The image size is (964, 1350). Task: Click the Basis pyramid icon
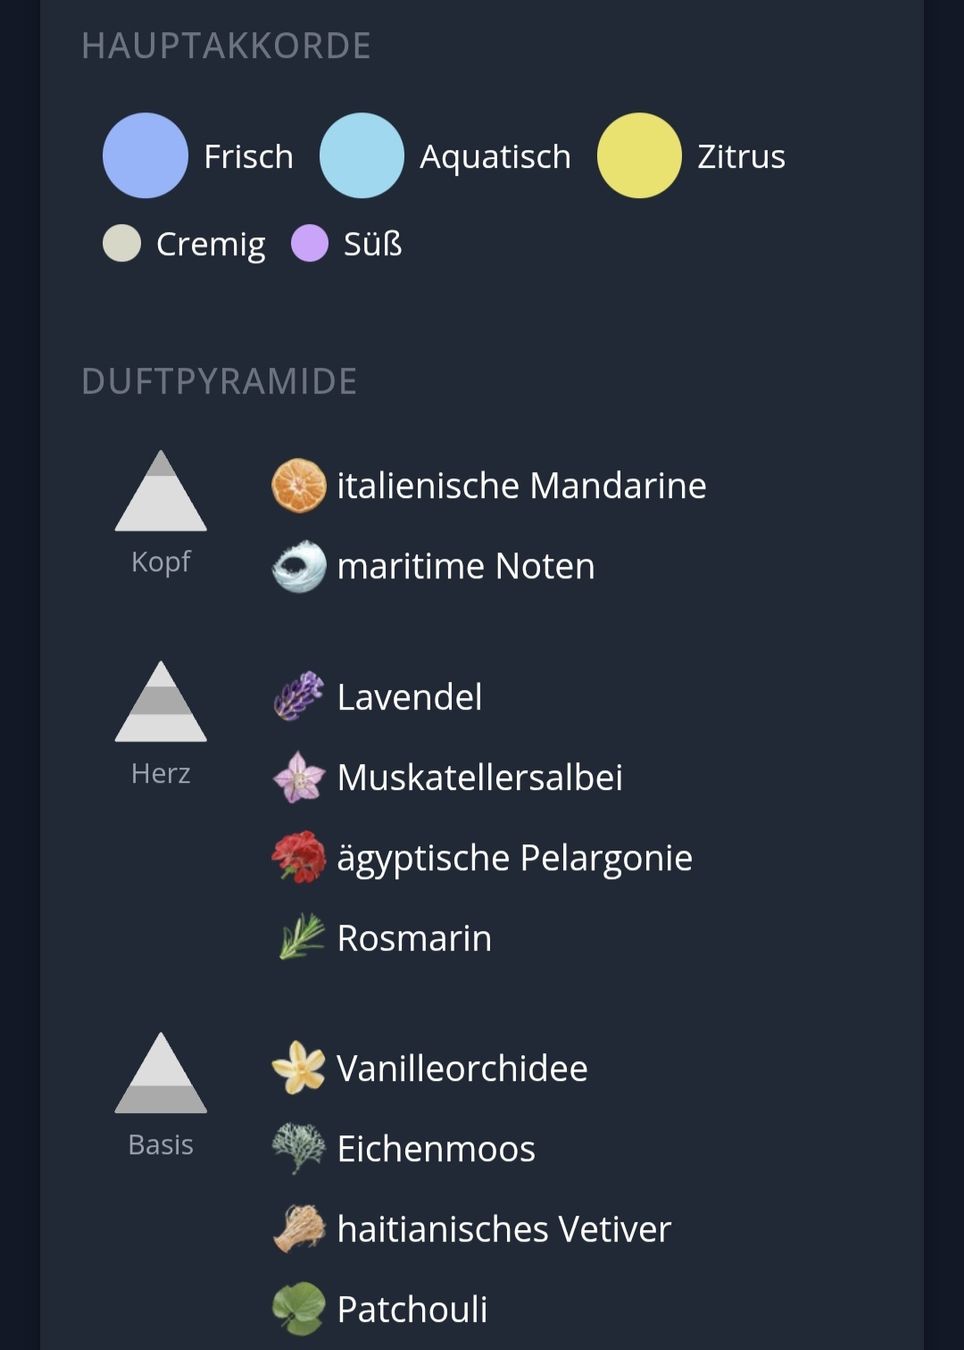pyautogui.click(x=161, y=1073)
